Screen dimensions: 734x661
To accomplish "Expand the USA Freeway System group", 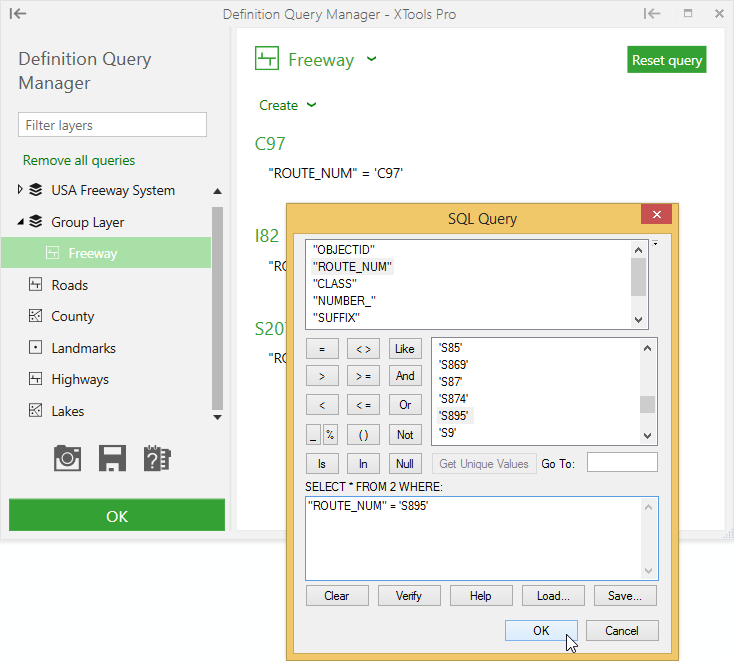I will [20, 190].
